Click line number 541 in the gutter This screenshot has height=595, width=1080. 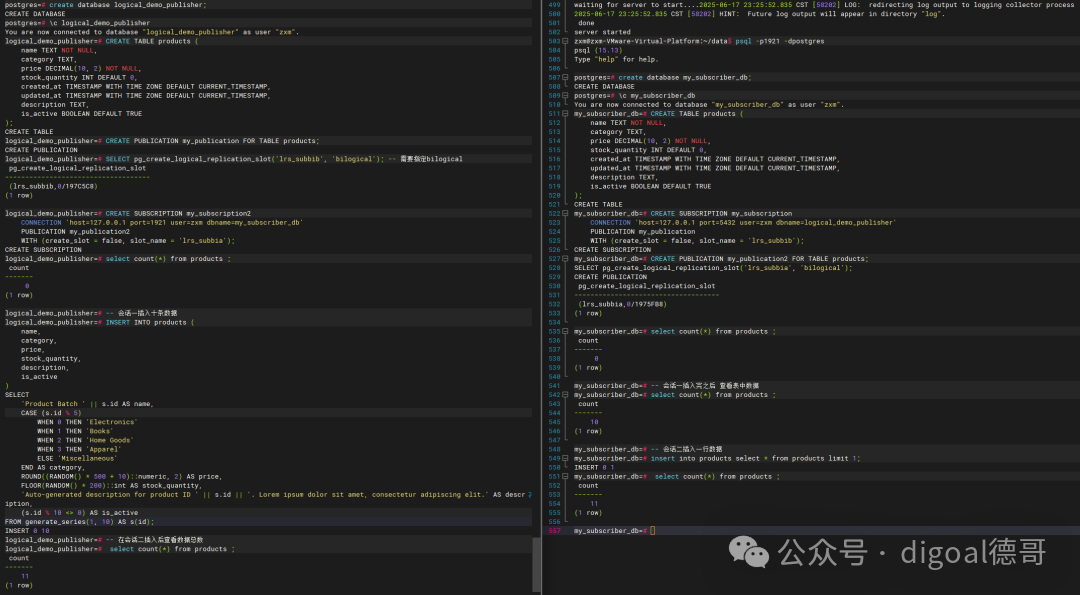[554, 386]
